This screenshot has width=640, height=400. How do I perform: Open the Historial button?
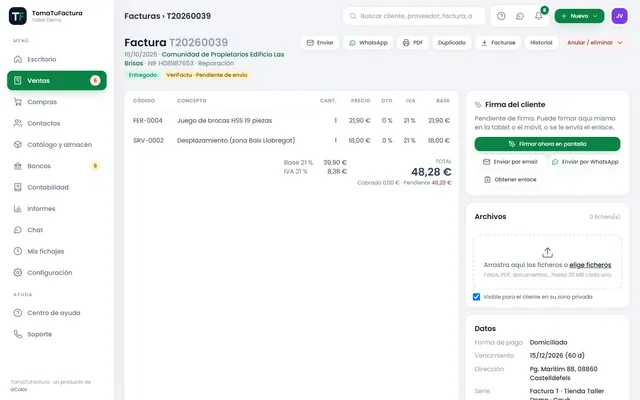coord(541,42)
